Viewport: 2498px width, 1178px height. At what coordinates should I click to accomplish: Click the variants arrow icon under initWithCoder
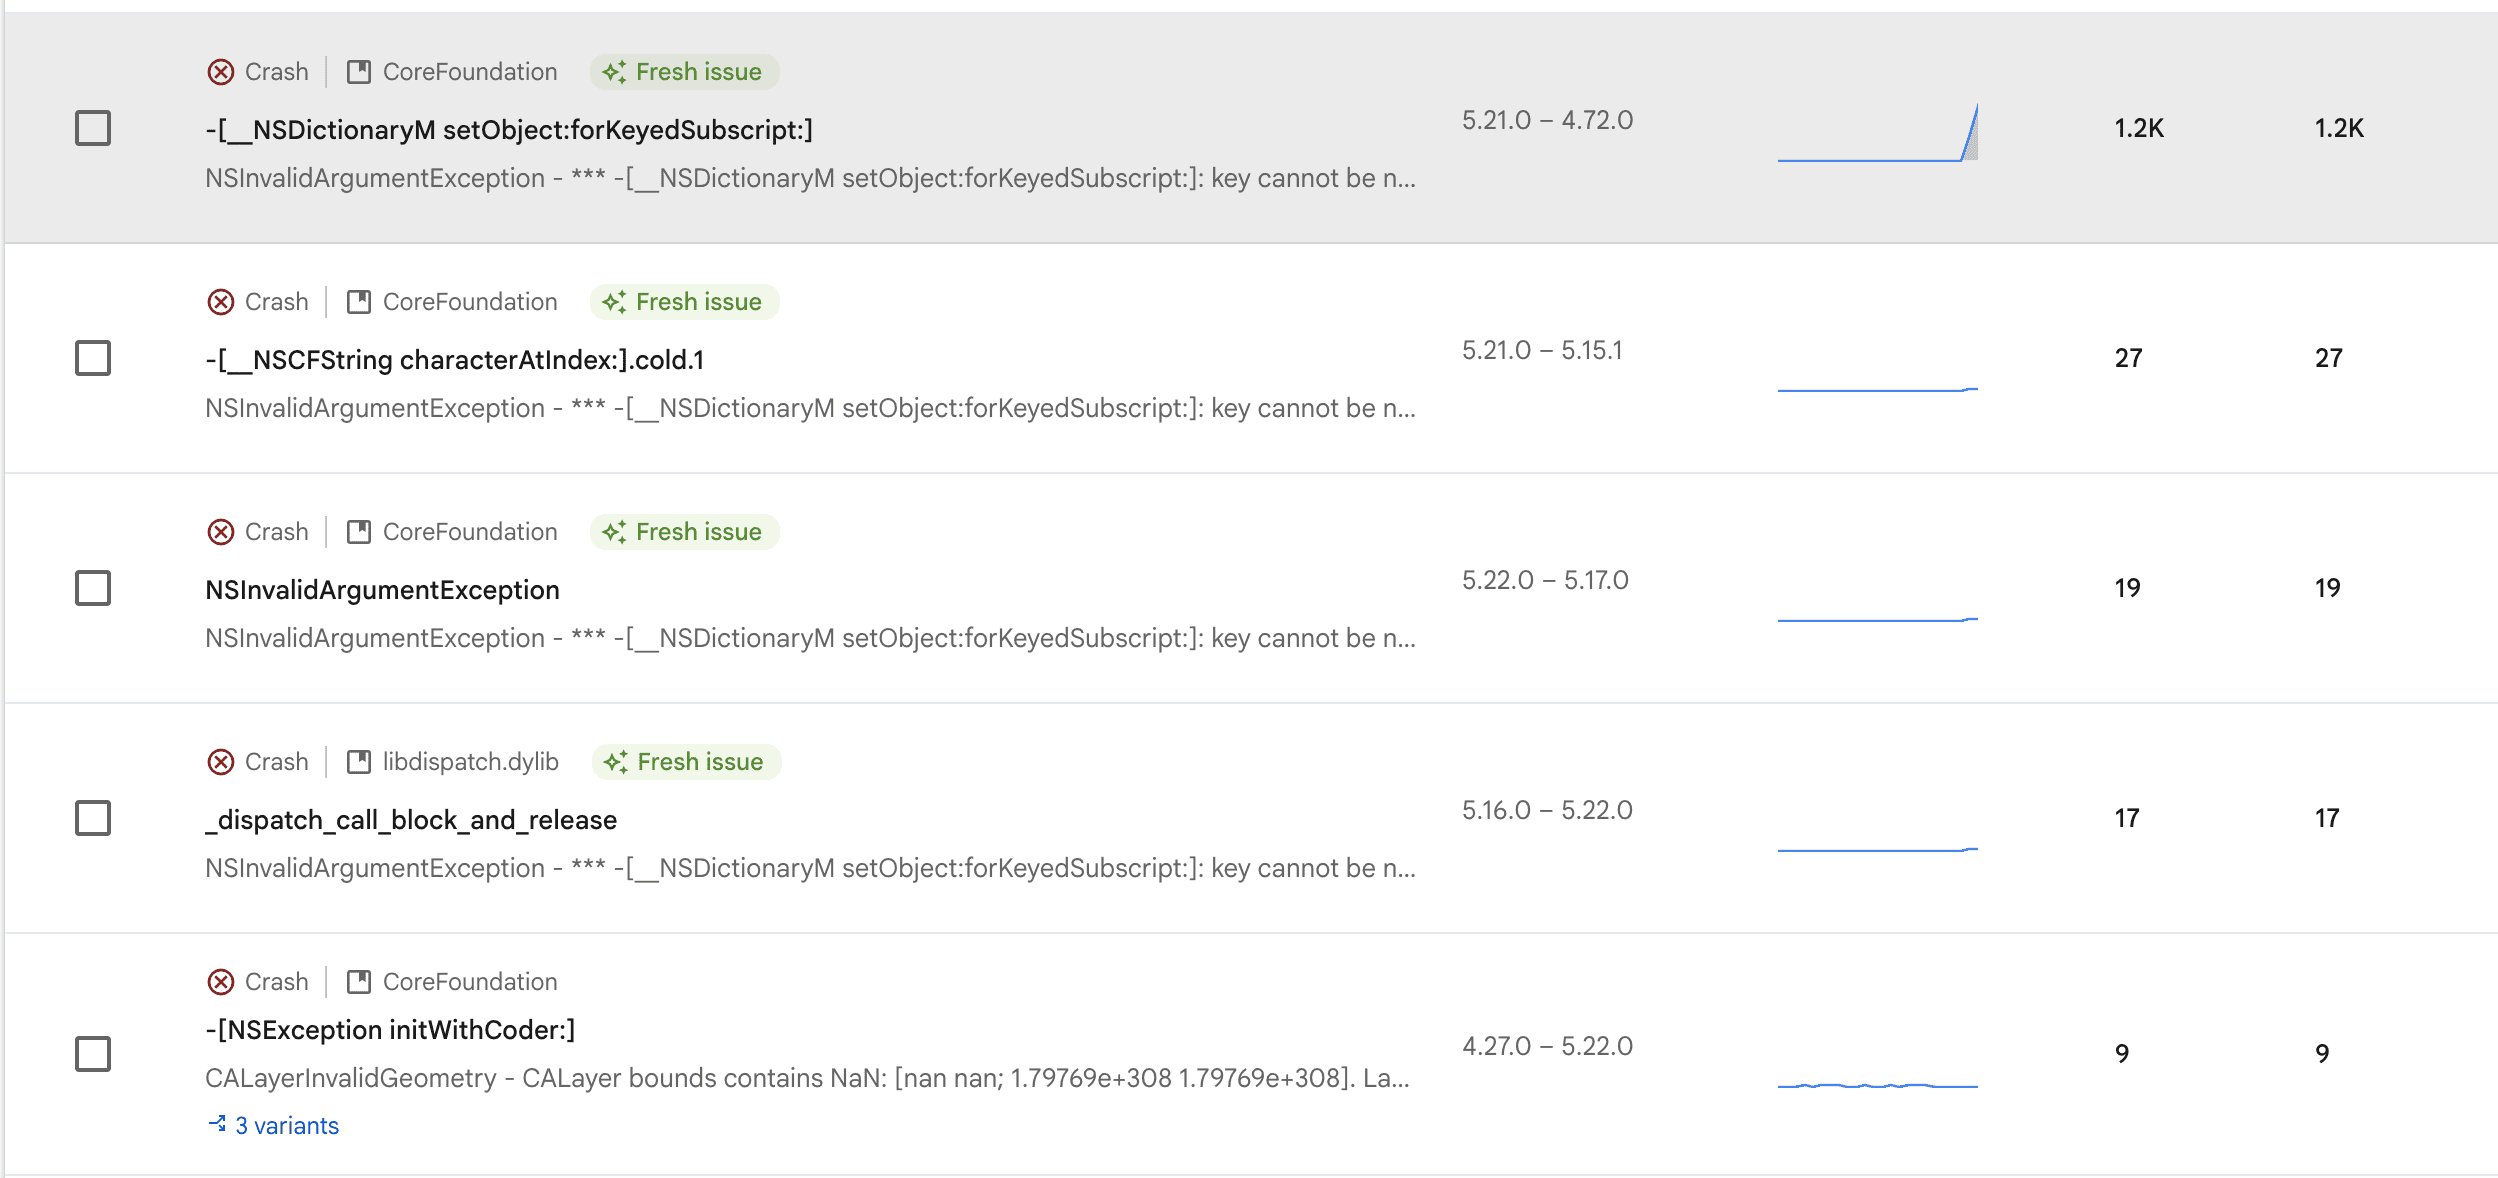(217, 1125)
